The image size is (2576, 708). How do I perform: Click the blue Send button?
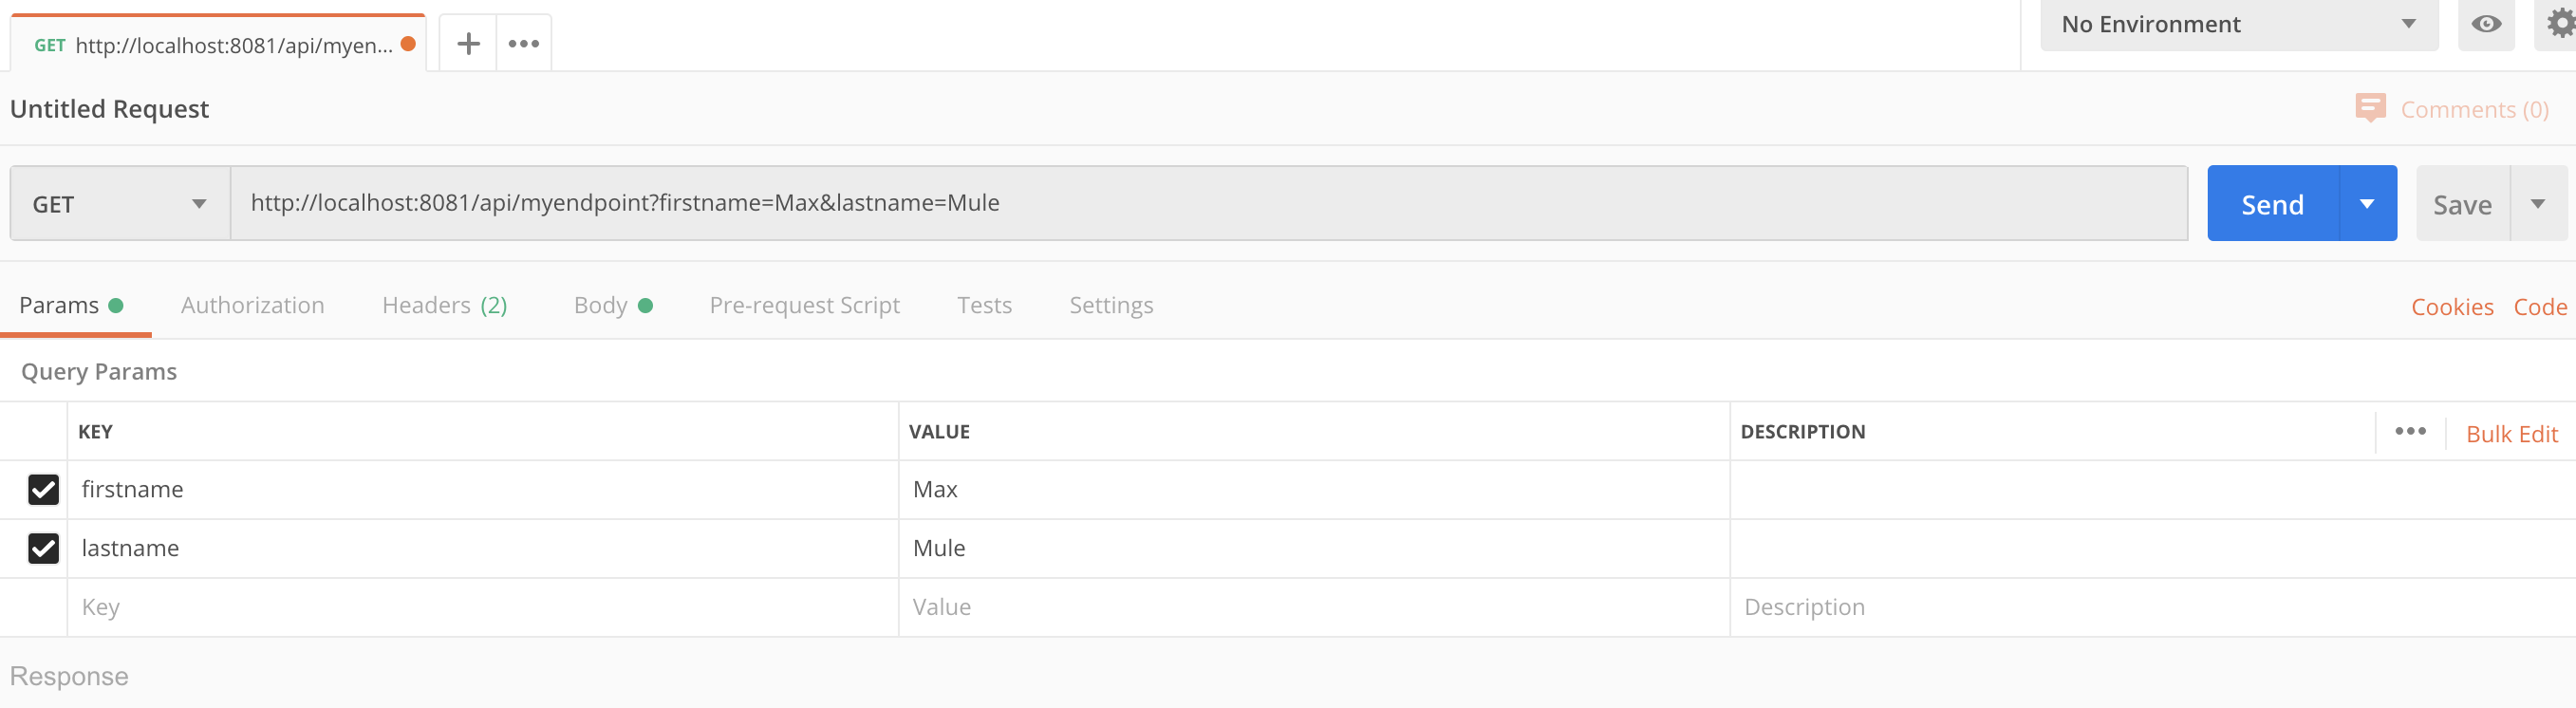[2272, 204]
